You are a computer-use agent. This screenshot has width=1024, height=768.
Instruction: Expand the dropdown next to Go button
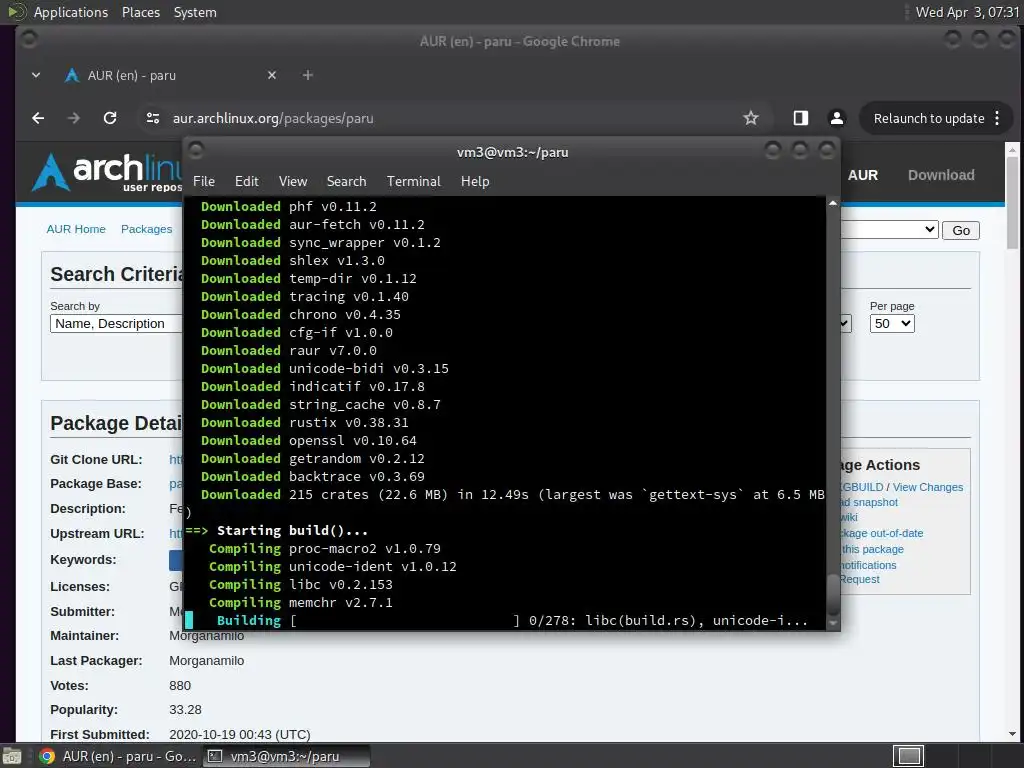click(x=889, y=230)
